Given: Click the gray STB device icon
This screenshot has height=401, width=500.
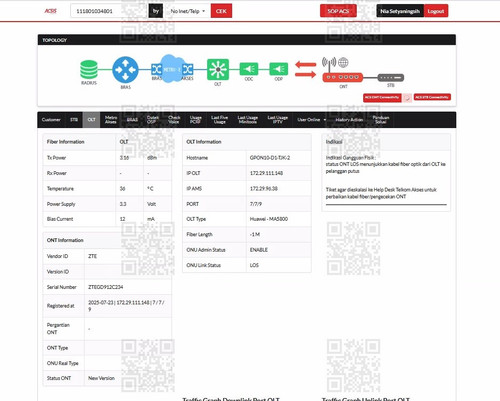Looking at the screenshot, I should pos(391,78).
